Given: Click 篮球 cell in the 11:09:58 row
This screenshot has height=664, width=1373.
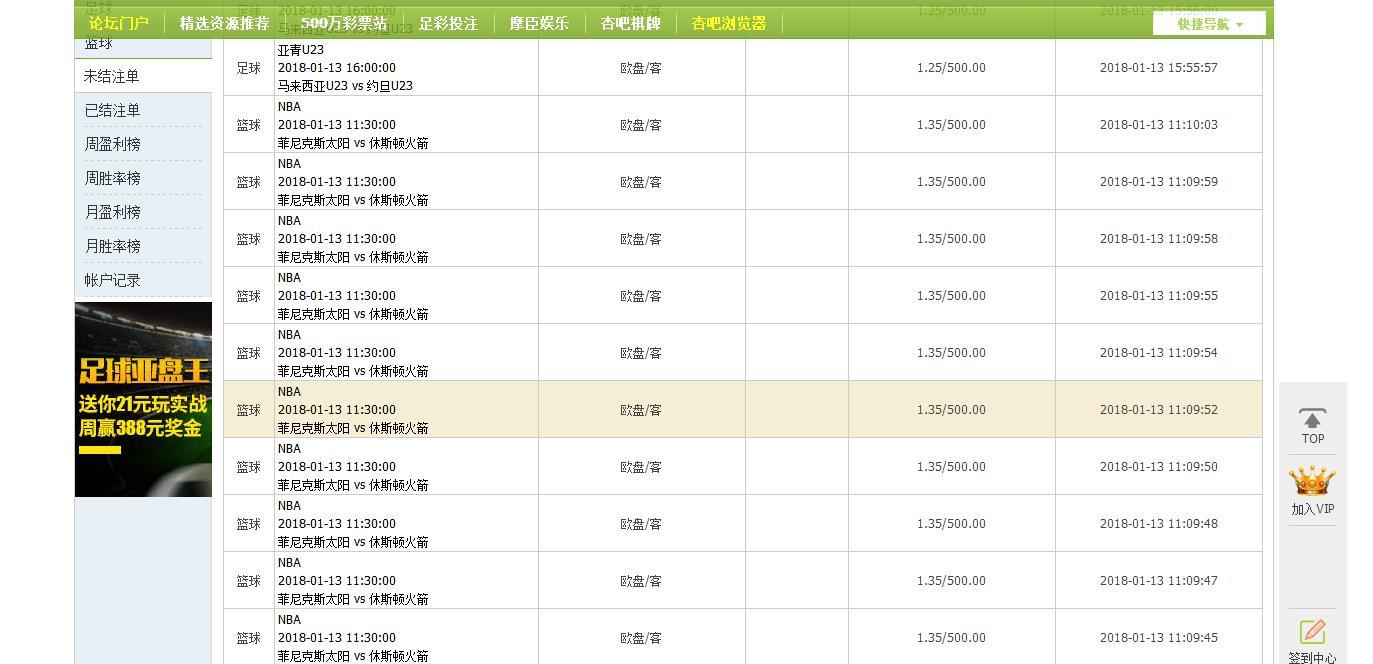Looking at the screenshot, I should coord(248,239).
